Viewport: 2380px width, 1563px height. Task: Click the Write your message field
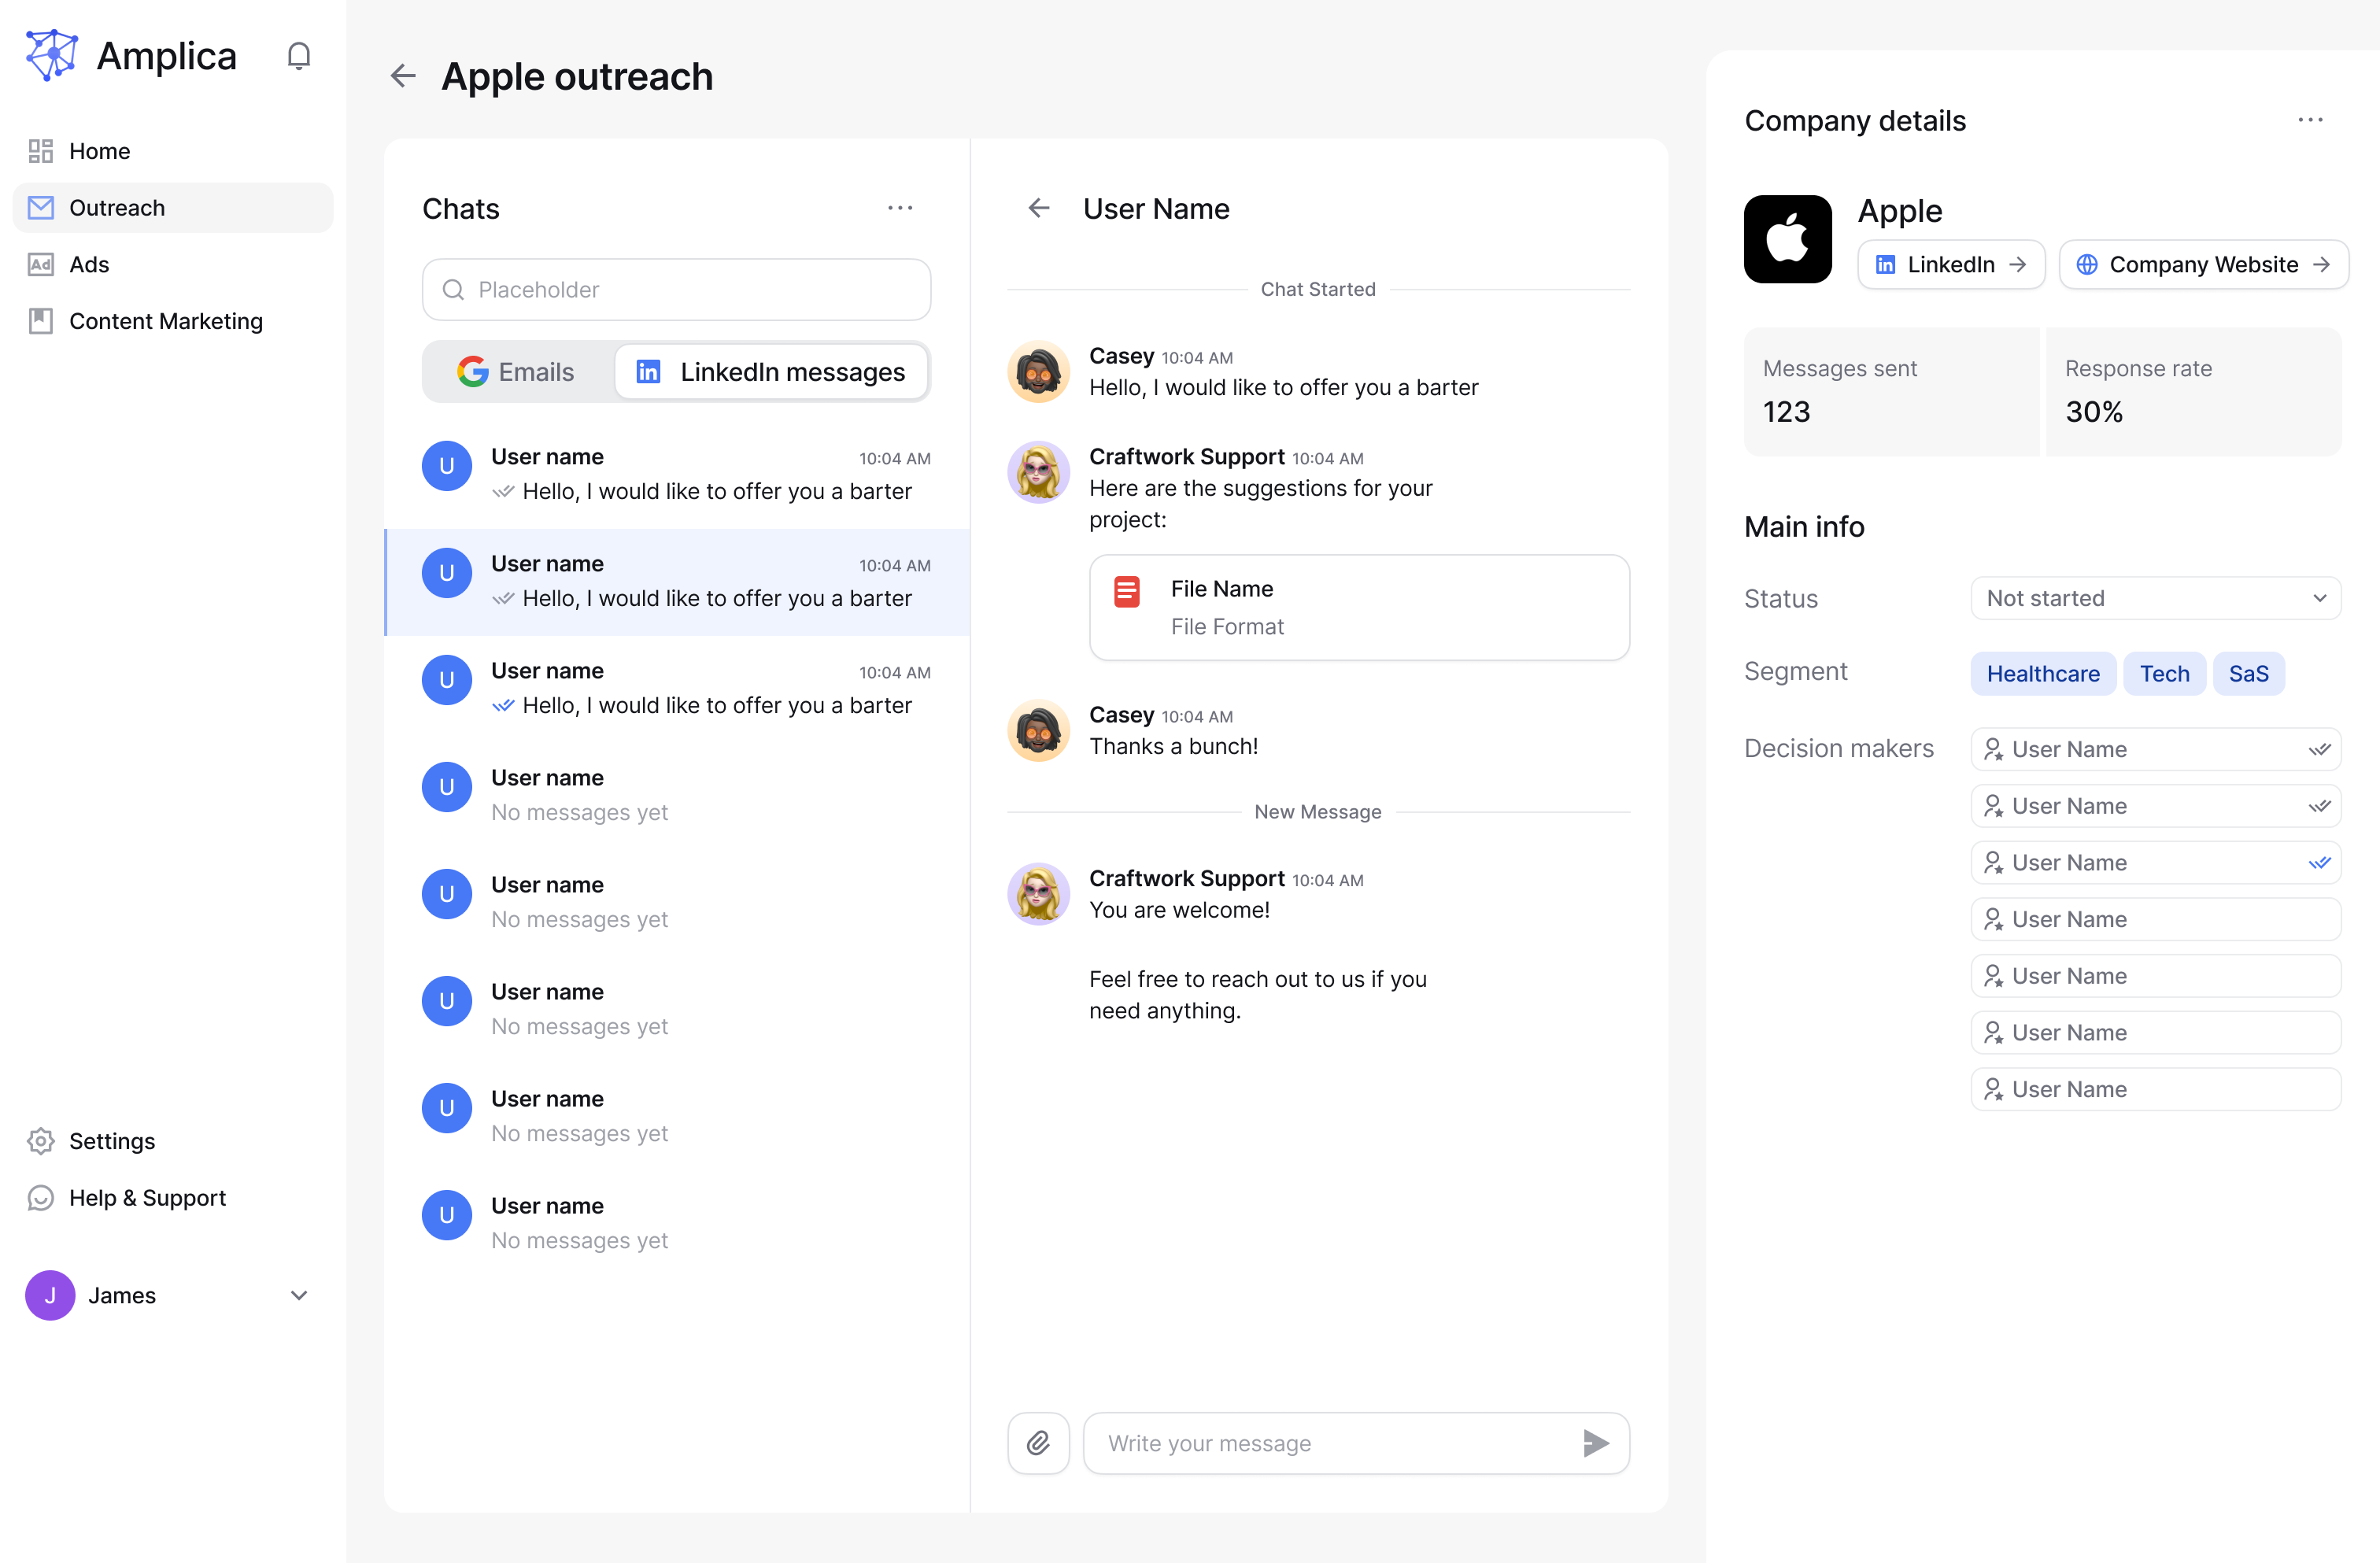[1330, 1442]
